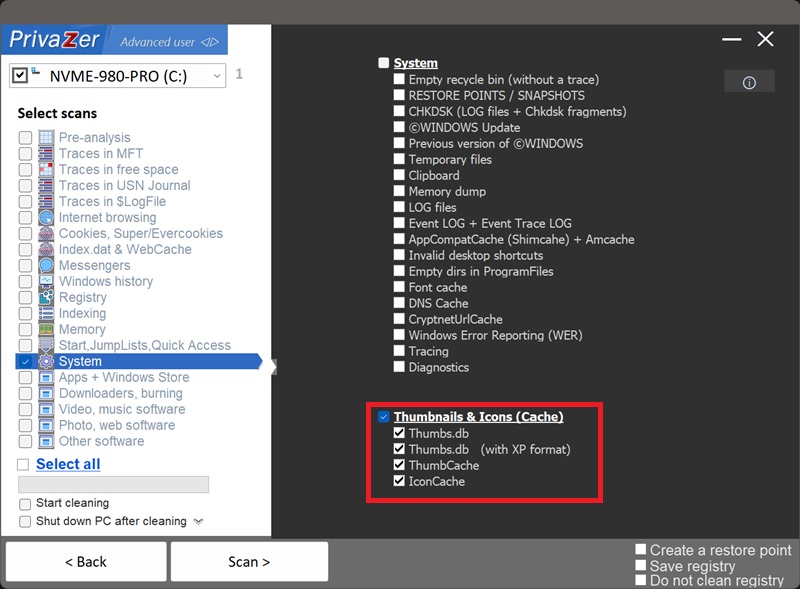Click the Cookies, Super/Evercookies icon
Screen dimensions: 800x589
[x=46, y=233]
